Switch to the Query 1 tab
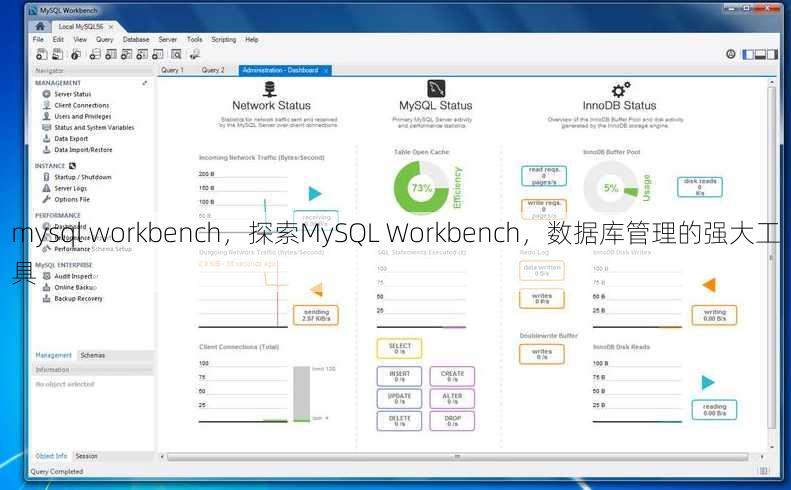The width and height of the screenshot is (791, 490). (173, 70)
